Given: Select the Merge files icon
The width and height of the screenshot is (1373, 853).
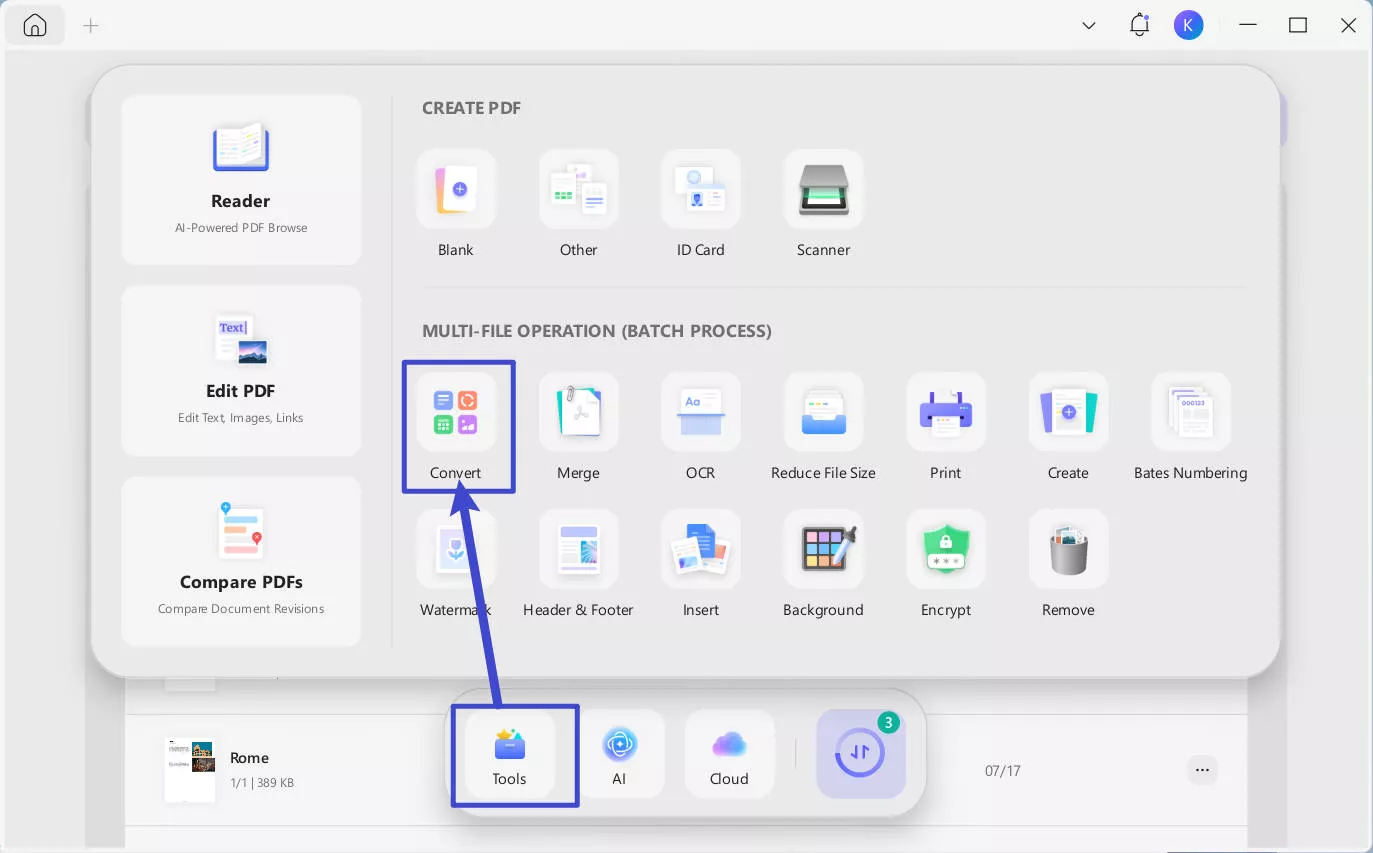Looking at the screenshot, I should coord(578,412).
